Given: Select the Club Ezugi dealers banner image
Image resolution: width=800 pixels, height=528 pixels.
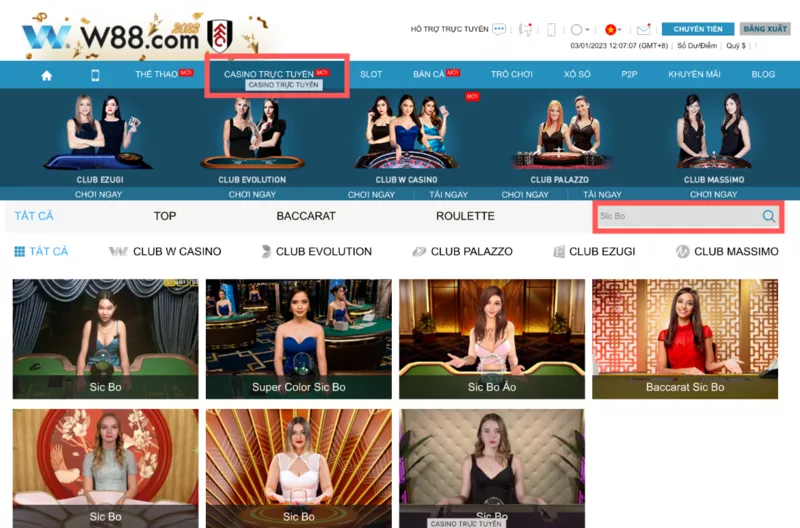Looking at the screenshot, I should (99, 132).
